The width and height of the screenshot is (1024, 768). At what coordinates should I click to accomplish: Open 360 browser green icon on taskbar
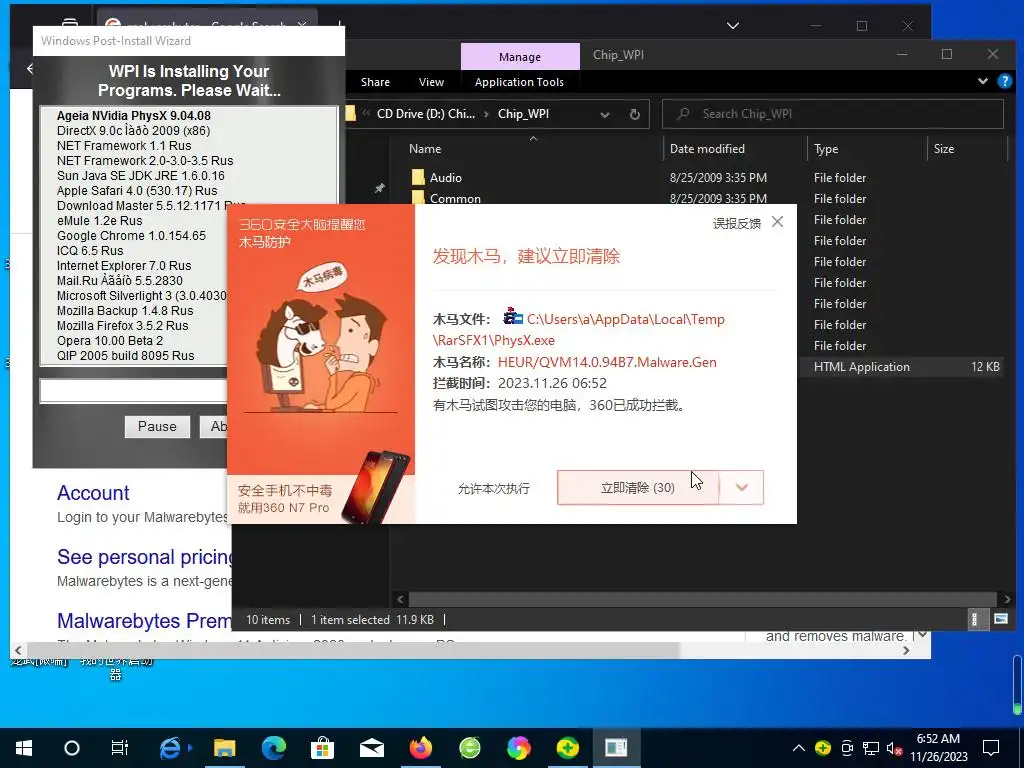(470, 748)
